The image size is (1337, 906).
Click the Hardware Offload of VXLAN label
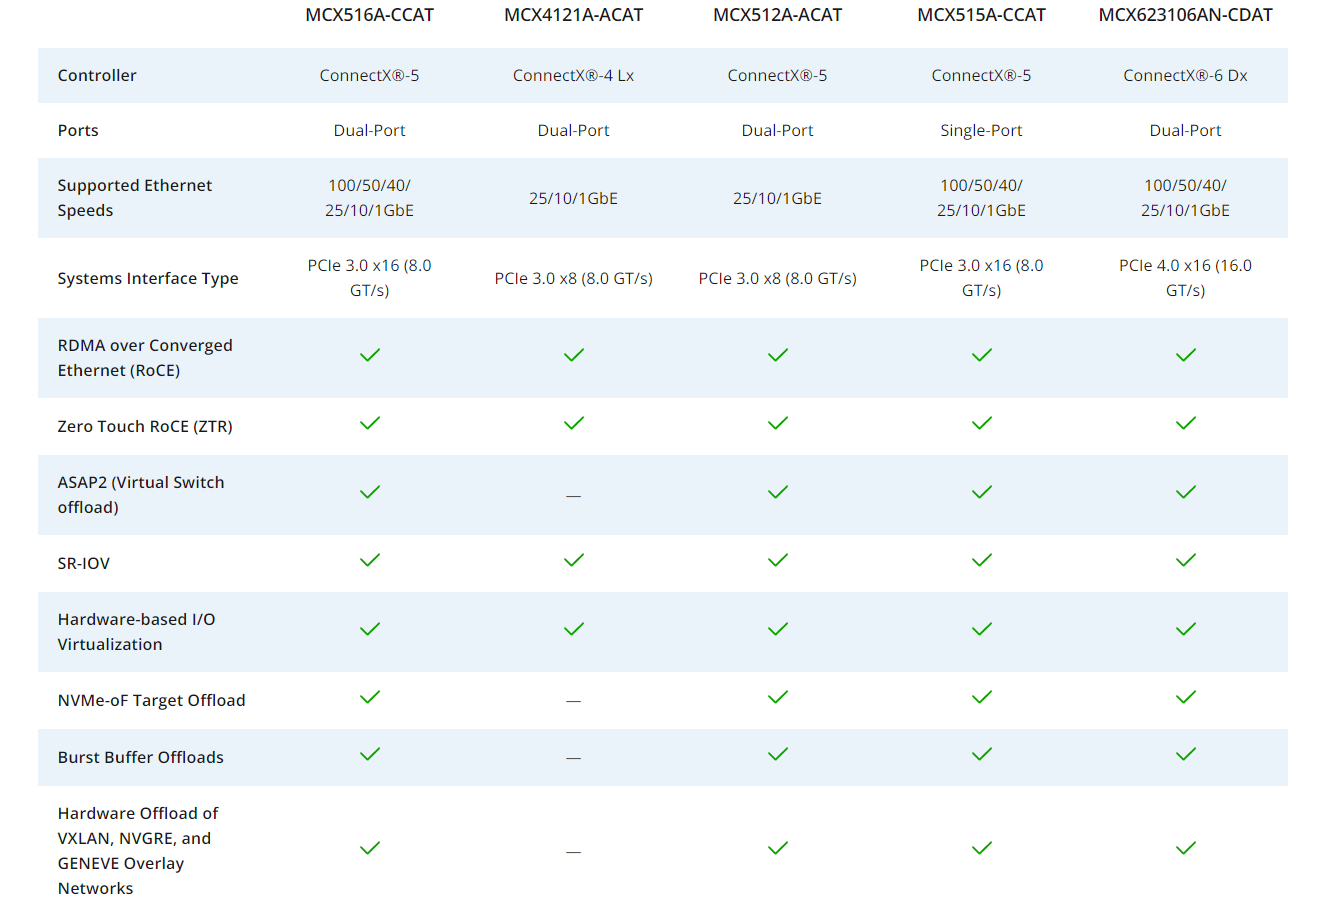[x=138, y=851]
